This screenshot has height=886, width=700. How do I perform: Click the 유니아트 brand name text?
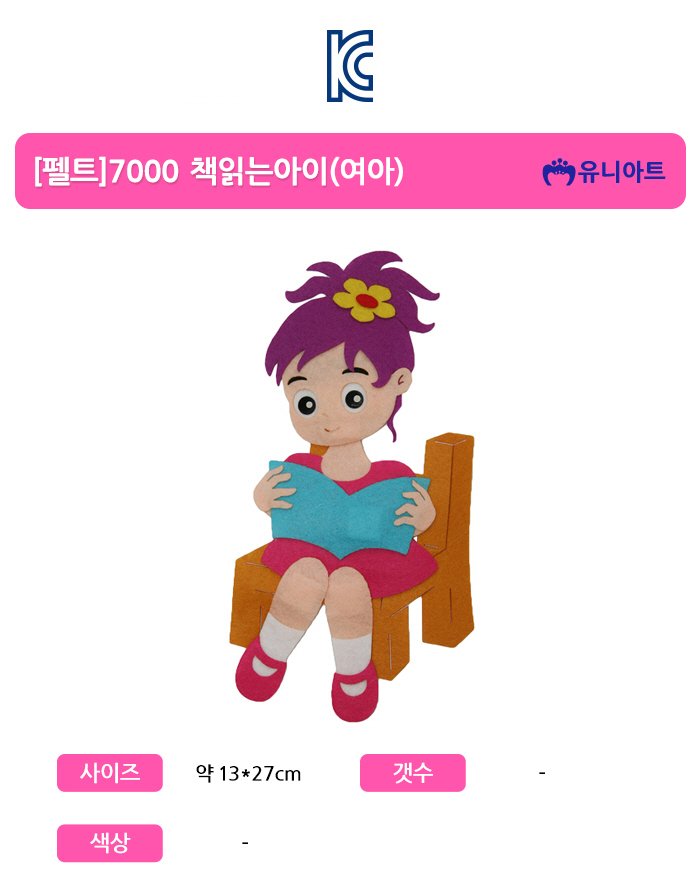tap(621, 172)
